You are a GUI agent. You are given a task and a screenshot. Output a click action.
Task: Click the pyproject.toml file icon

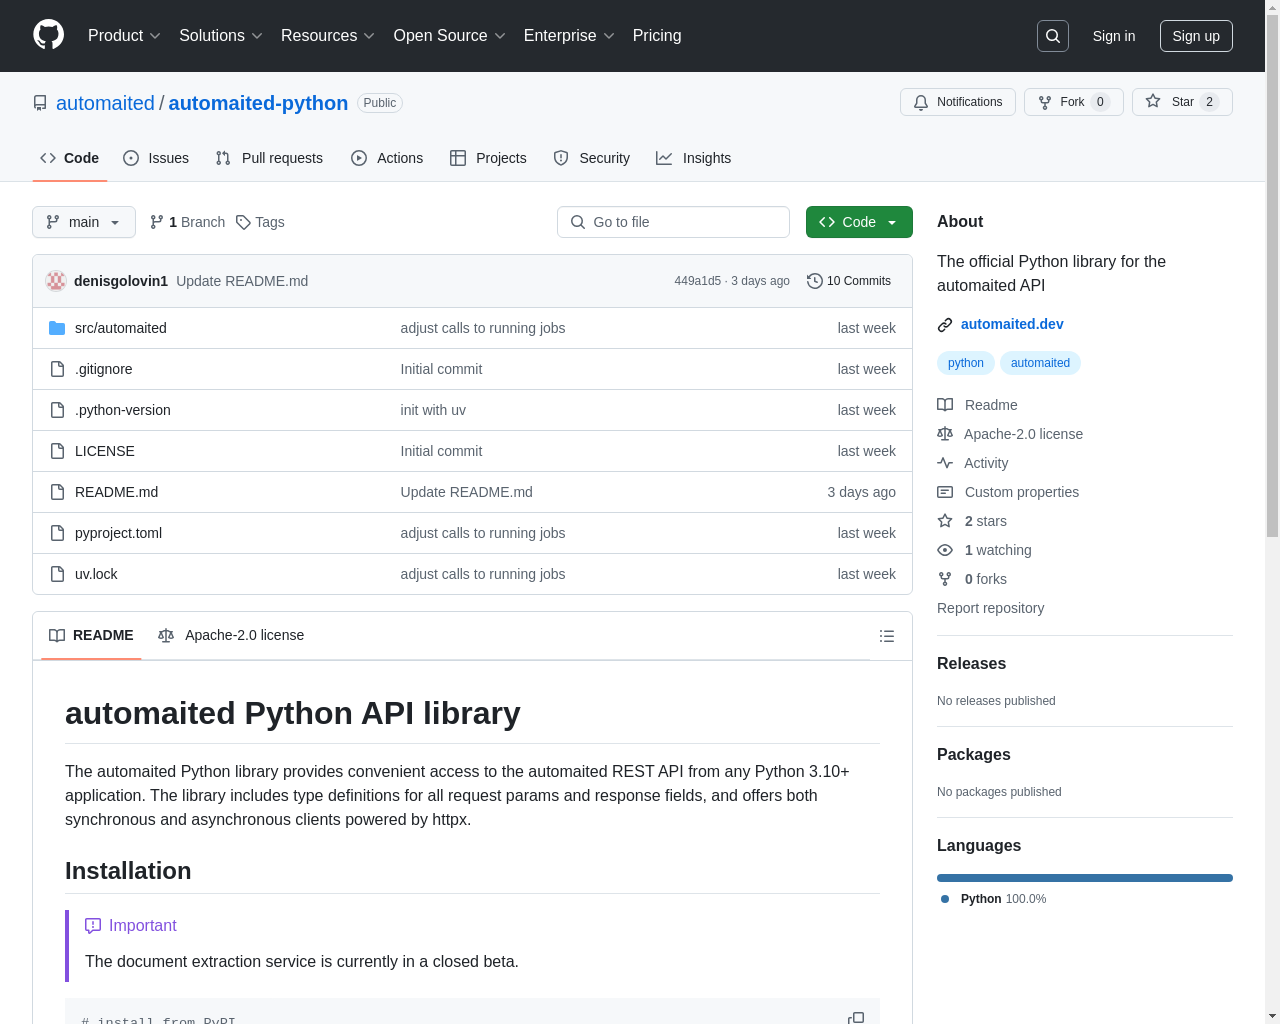[x=57, y=533]
